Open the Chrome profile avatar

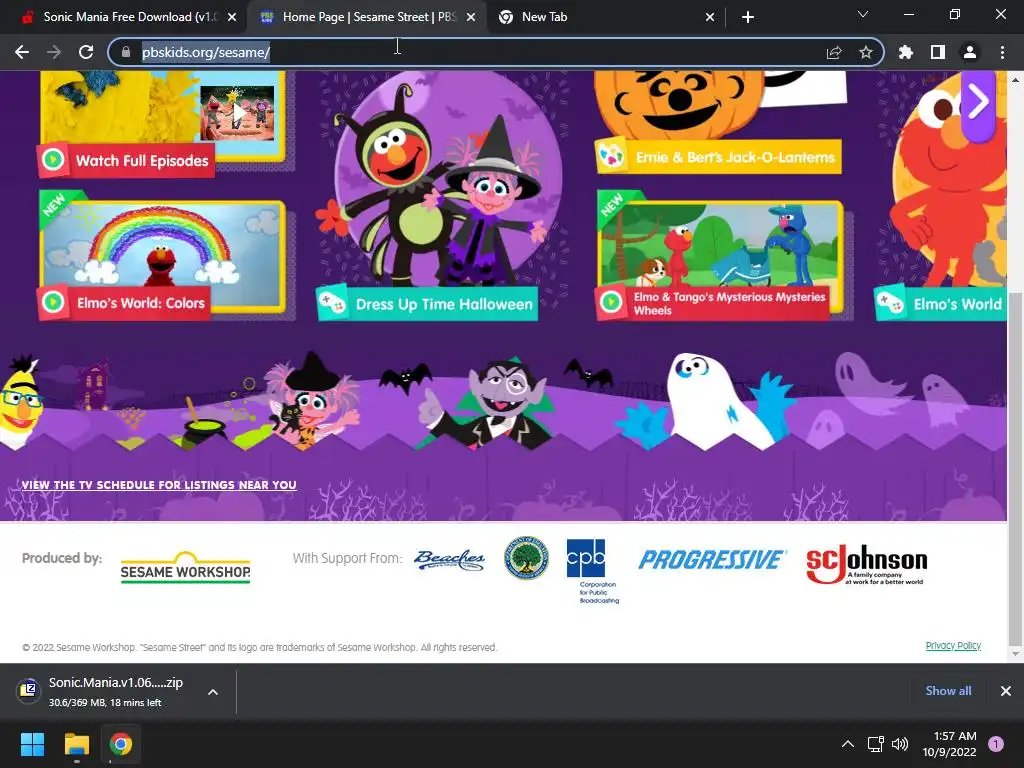[970, 52]
